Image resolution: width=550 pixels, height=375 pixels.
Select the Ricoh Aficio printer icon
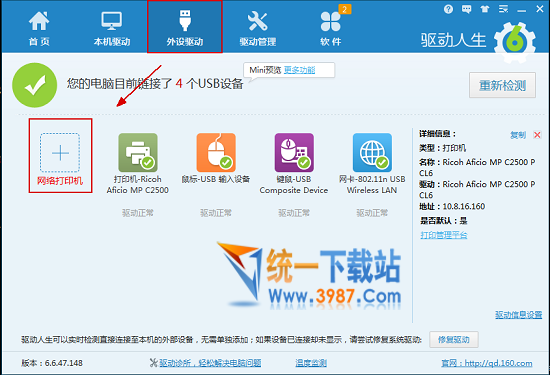pyautogui.click(x=138, y=152)
